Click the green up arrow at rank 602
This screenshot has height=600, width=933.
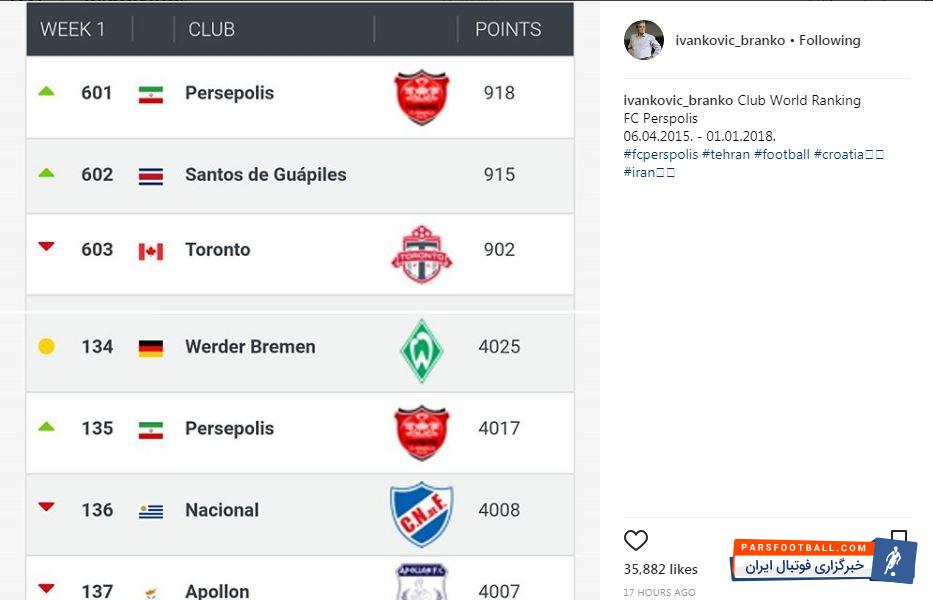[46, 173]
